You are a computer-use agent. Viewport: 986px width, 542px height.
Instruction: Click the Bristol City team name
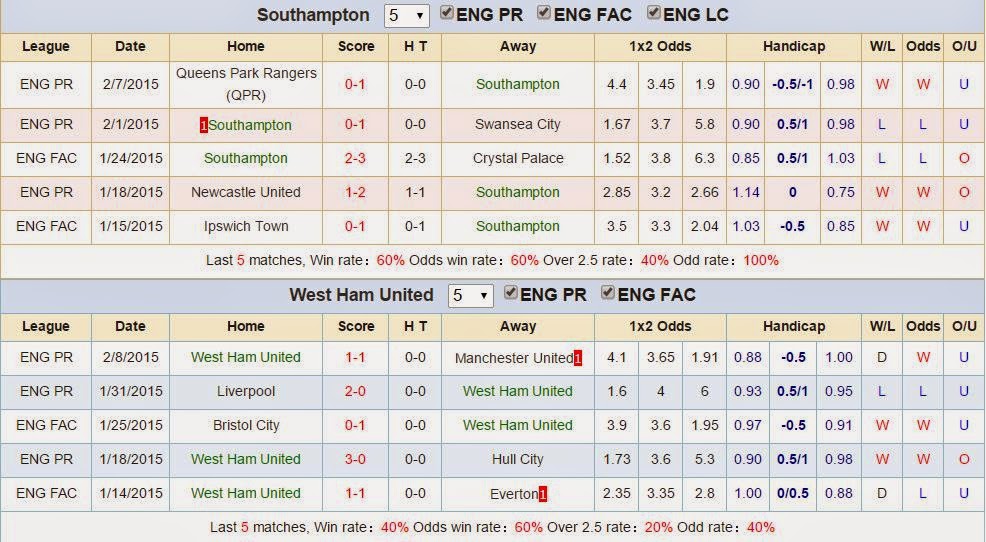click(x=246, y=426)
